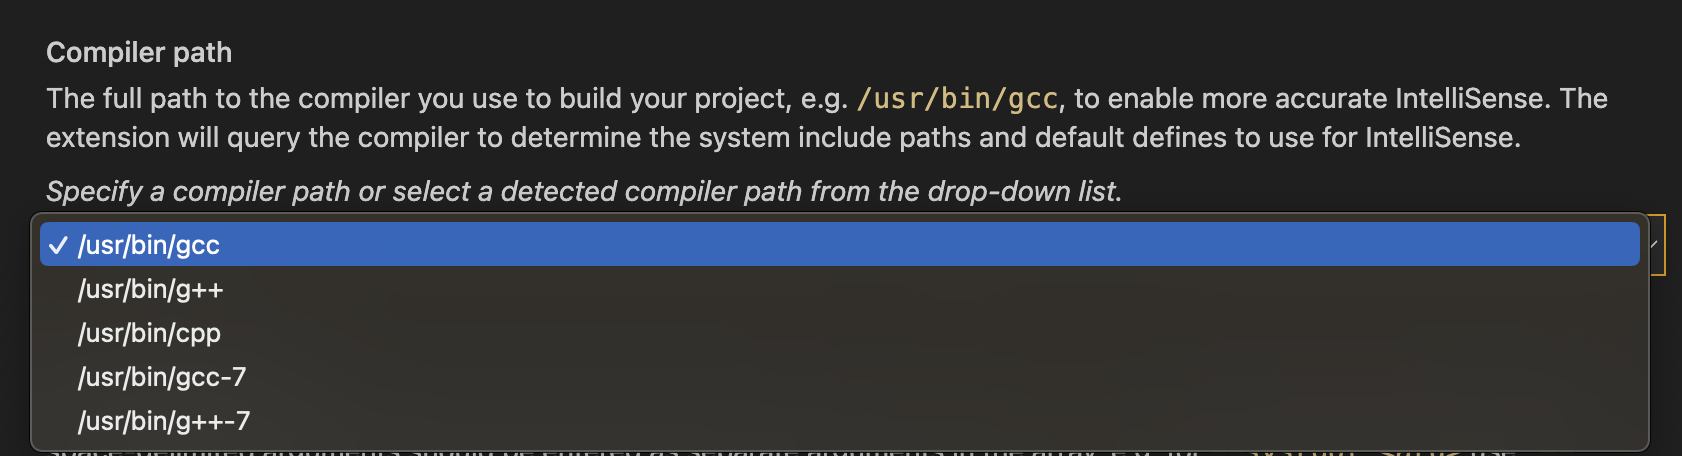Click the inline /usr/bin/gcc code example
The height and width of the screenshot is (456, 1682).
[957, 99]
